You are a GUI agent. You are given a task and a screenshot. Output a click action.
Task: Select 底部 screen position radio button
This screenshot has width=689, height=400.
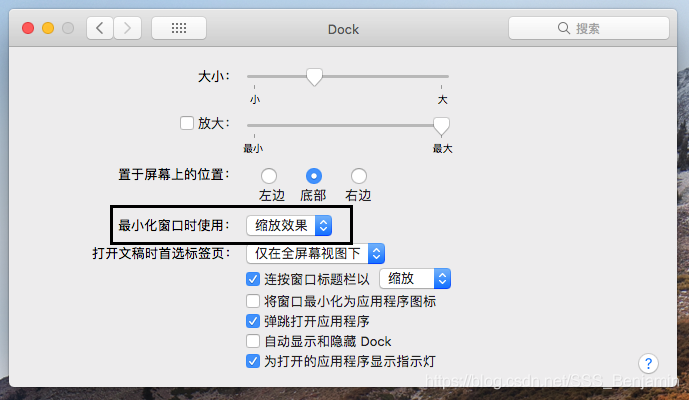[314, 176]
